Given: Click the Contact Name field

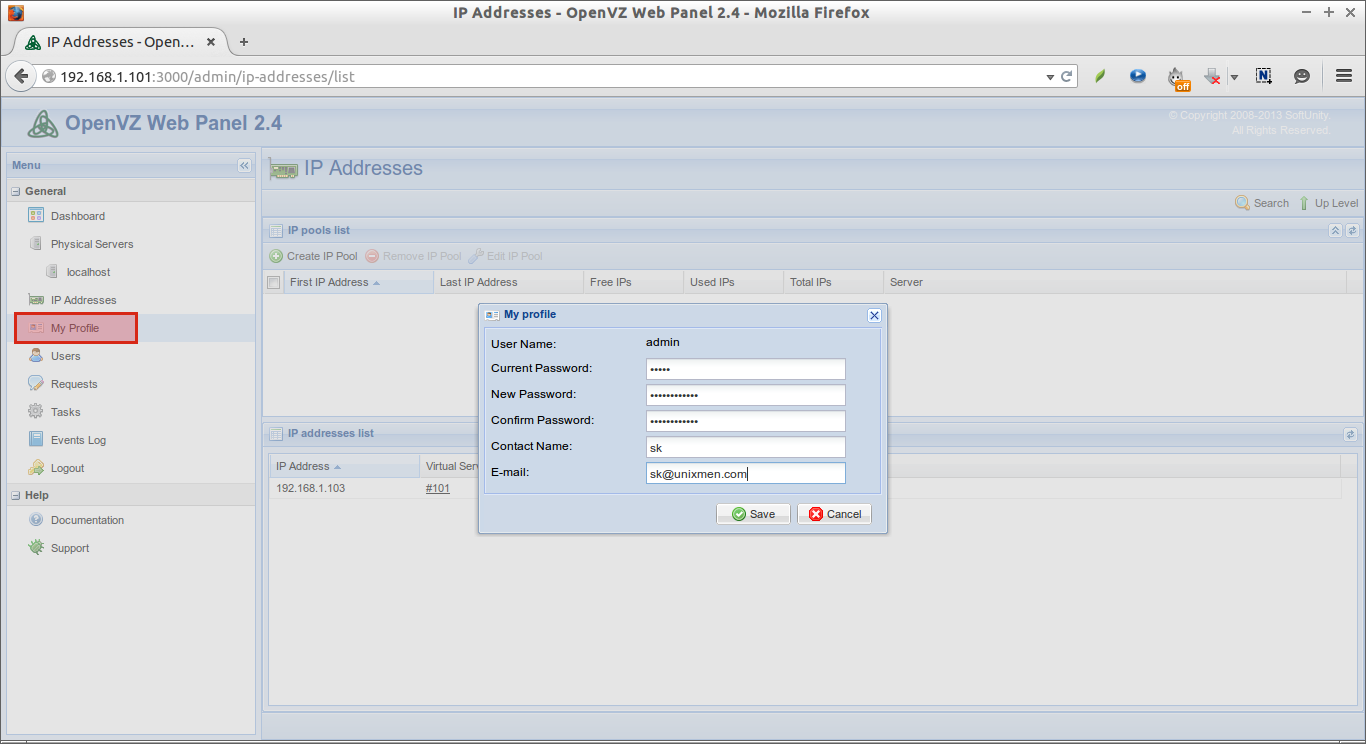Looking at the screenshot, I should tap(746, 447).
